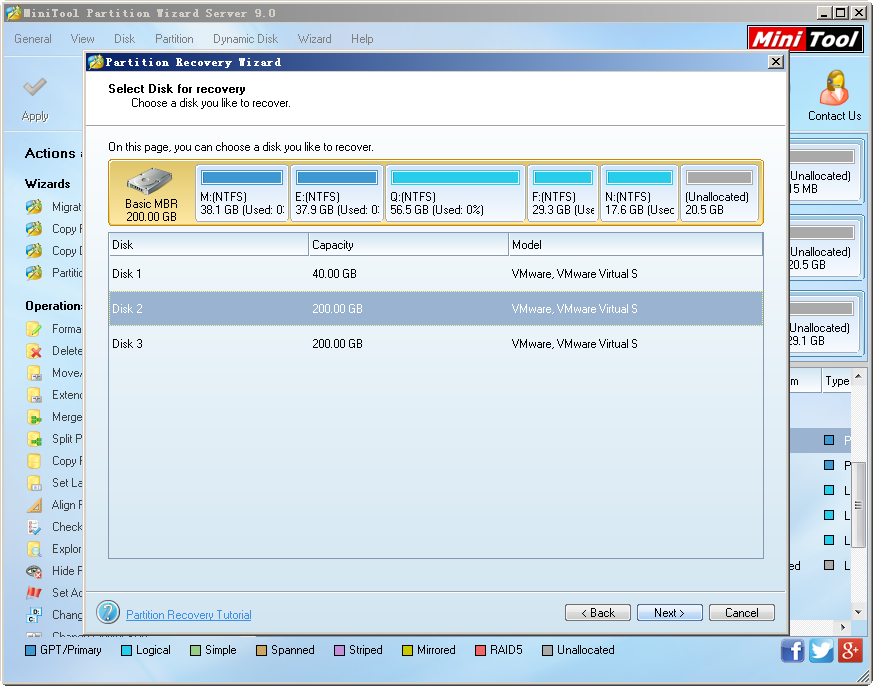Click the Hide partition eye icon
The height and width of the screenshot is (686, 873).
click(x=34, y=571)
